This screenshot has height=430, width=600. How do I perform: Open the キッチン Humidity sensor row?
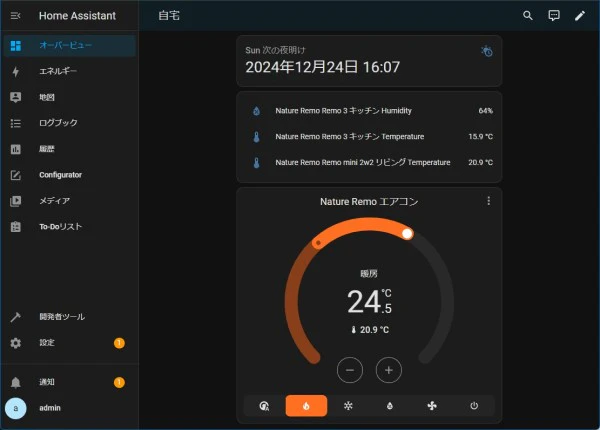coord(369,111)
